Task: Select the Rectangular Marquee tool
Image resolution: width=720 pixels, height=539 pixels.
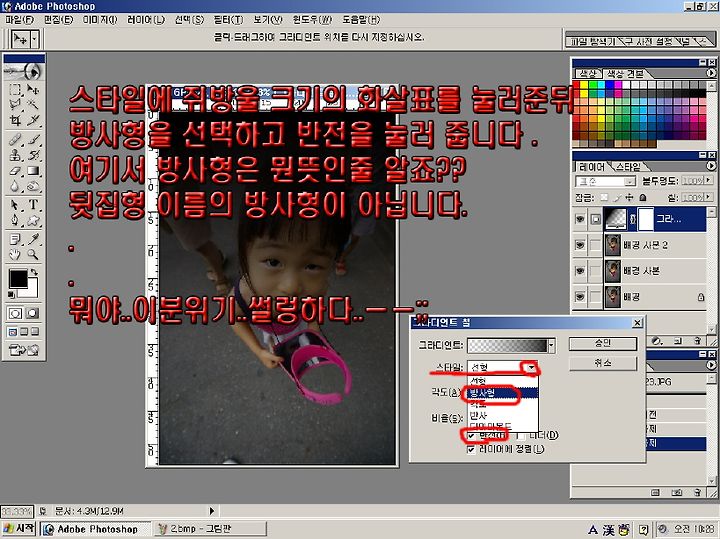Action: (x=15, y=90)
